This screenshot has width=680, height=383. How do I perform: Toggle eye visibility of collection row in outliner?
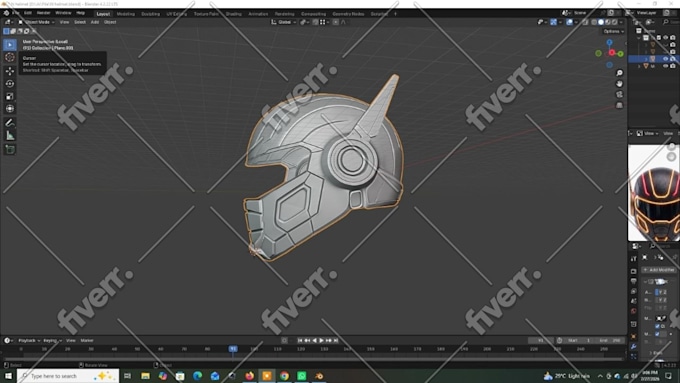coord(665,38)
